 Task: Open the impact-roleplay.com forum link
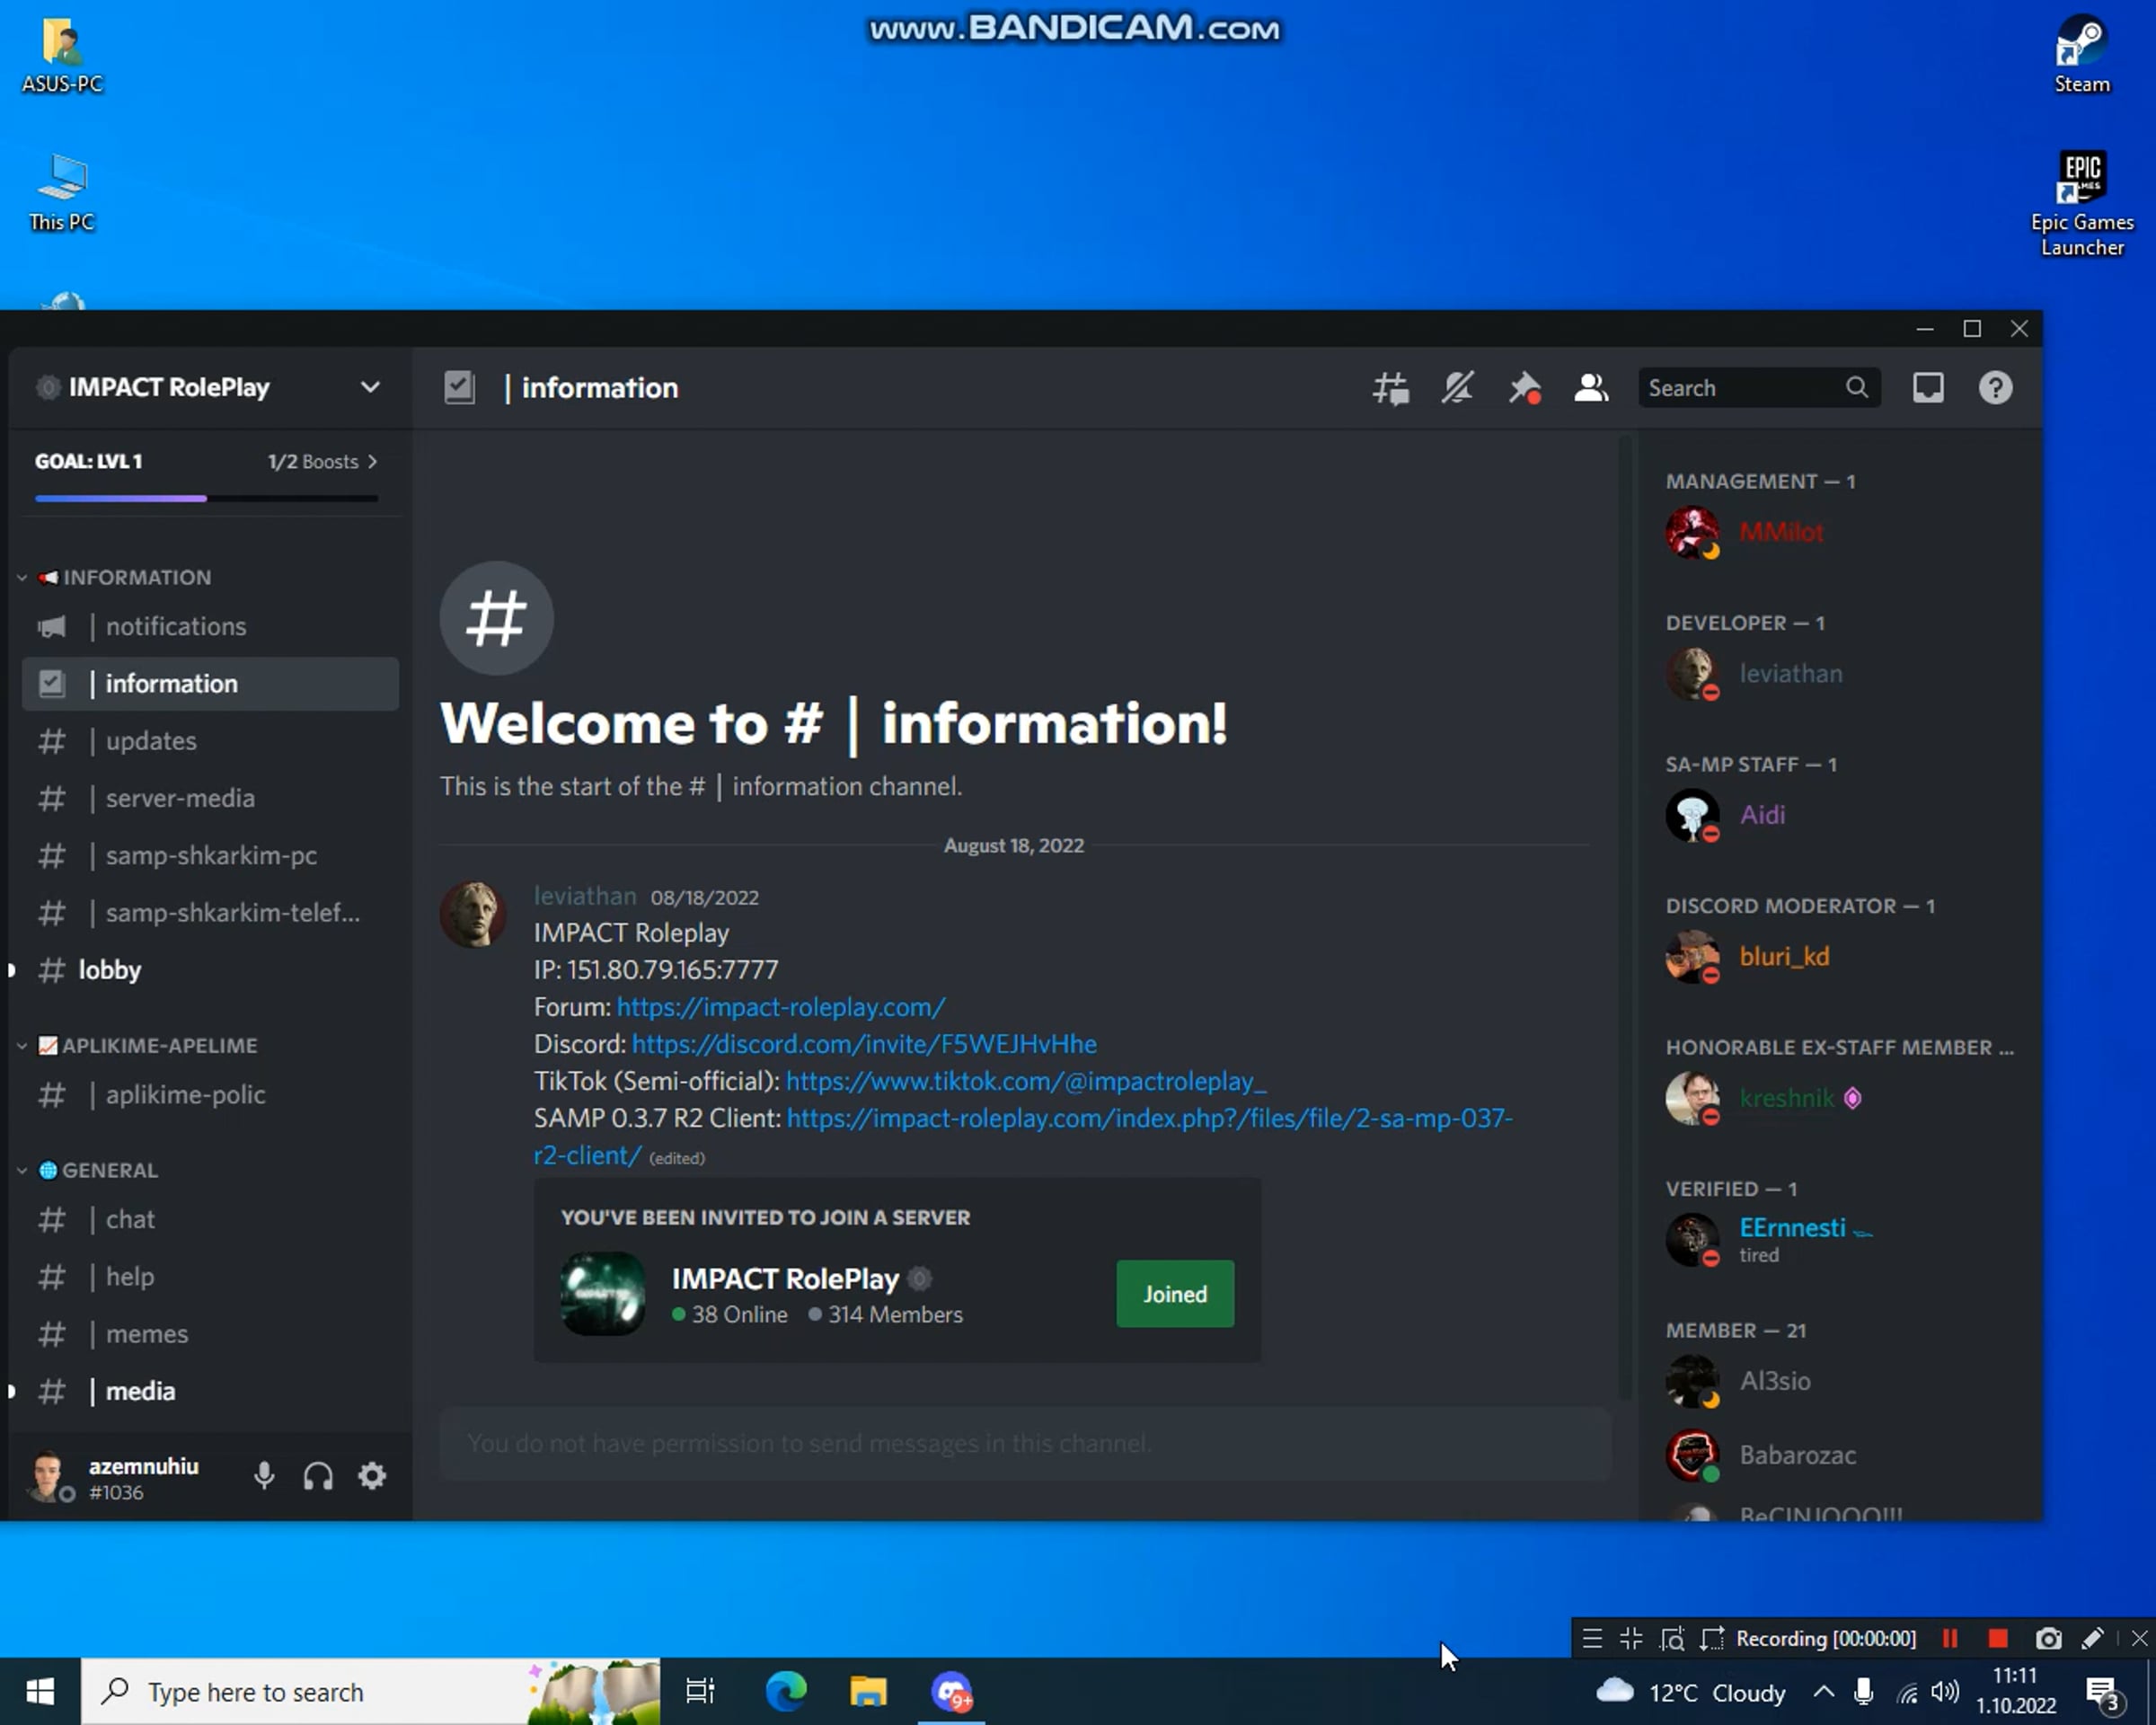[x=780, y=1007]
